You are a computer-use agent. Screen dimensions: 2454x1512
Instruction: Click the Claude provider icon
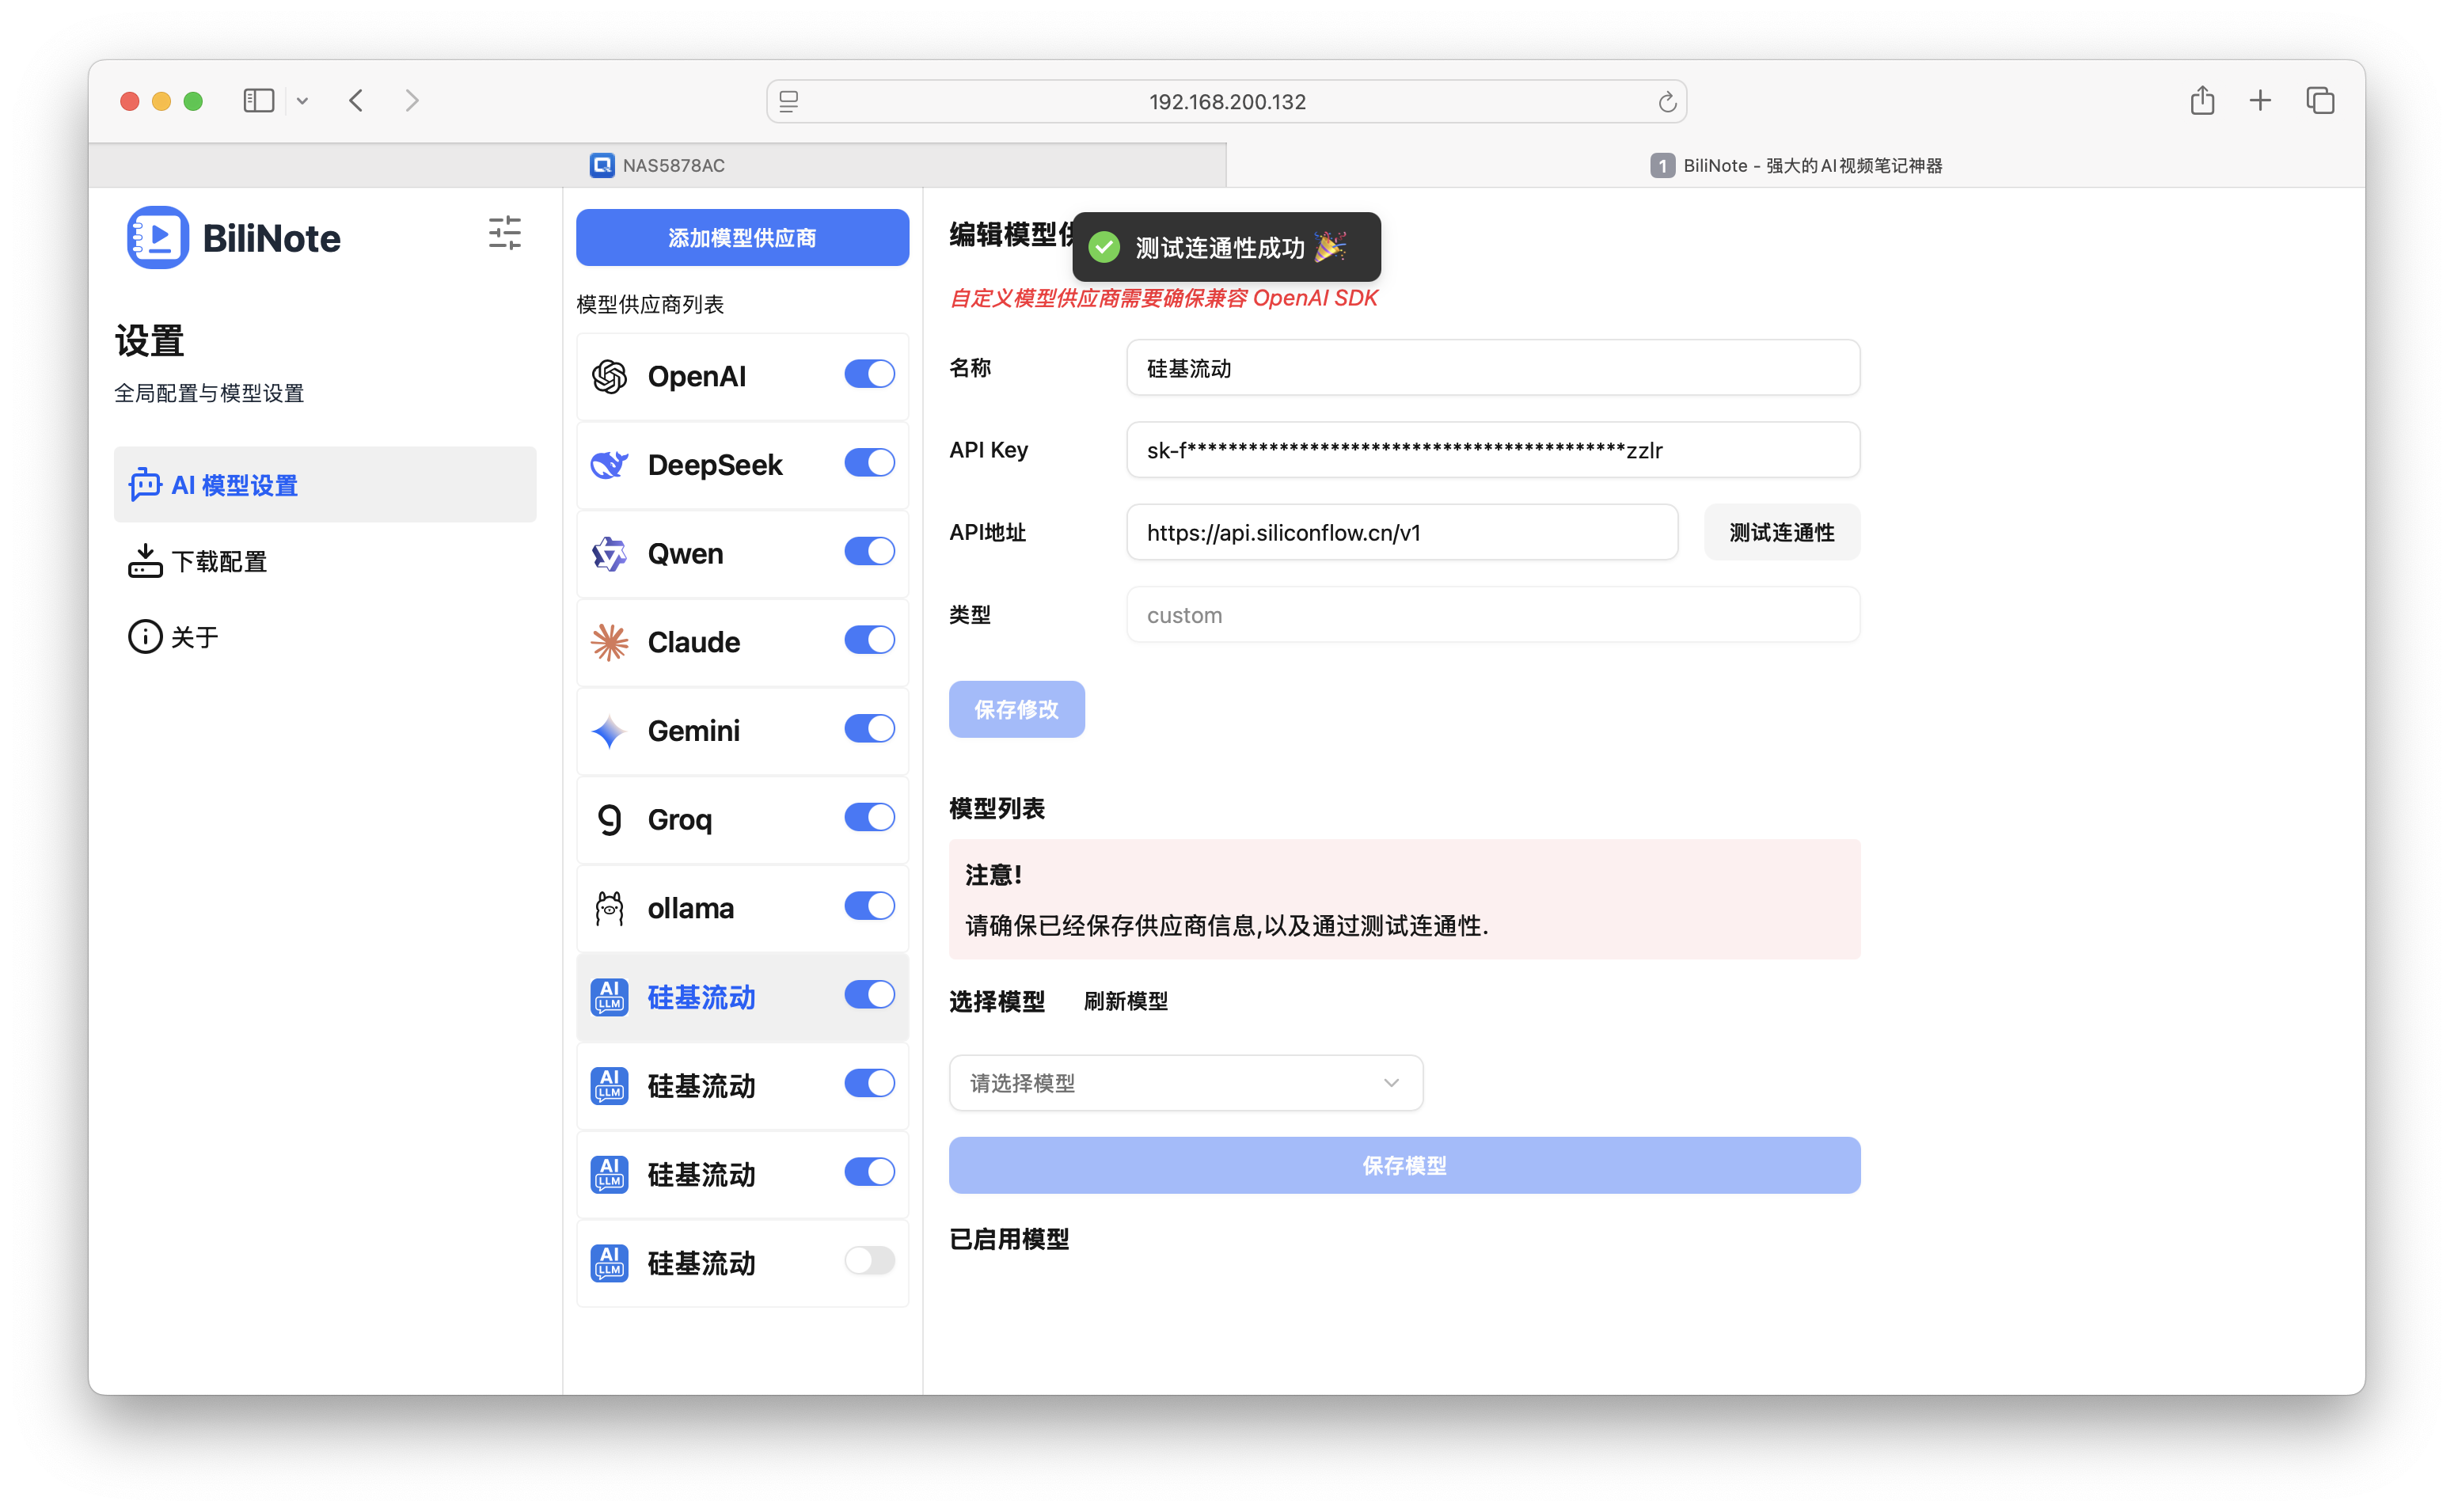pos(609,641)
